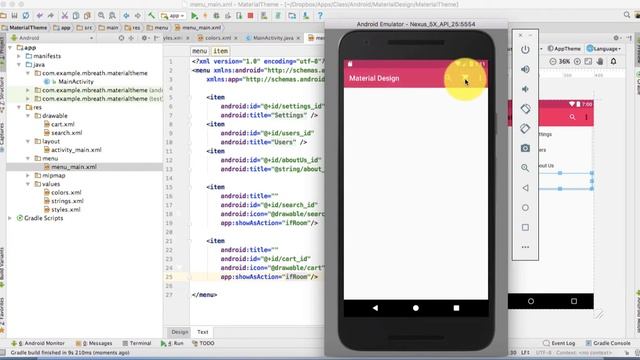The width and height of the screenshot is (640, 360).
Task: Expand Gradle Scripts node
Action: pos(10,218)
